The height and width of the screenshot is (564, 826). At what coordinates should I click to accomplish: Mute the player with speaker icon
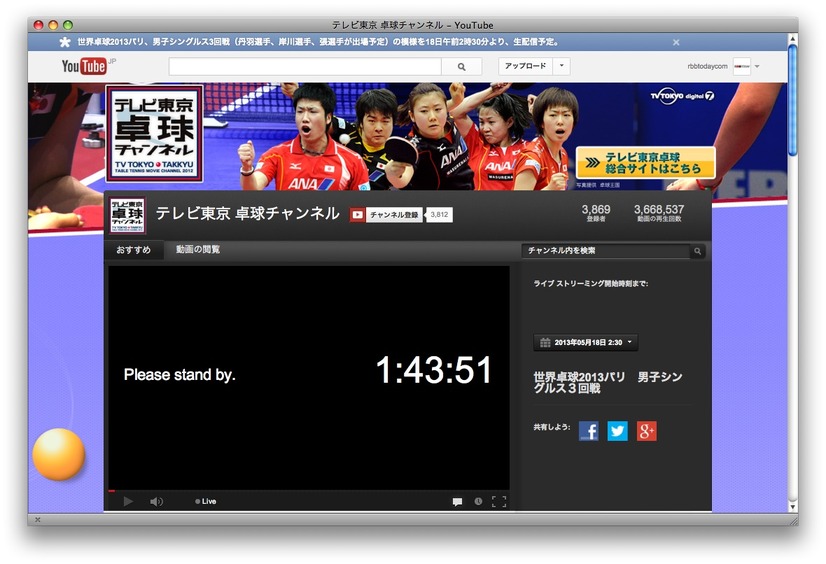[x=156, y=501]
